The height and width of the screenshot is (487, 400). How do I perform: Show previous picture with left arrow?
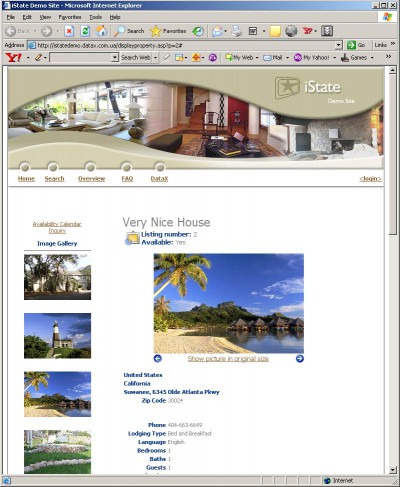157,359
